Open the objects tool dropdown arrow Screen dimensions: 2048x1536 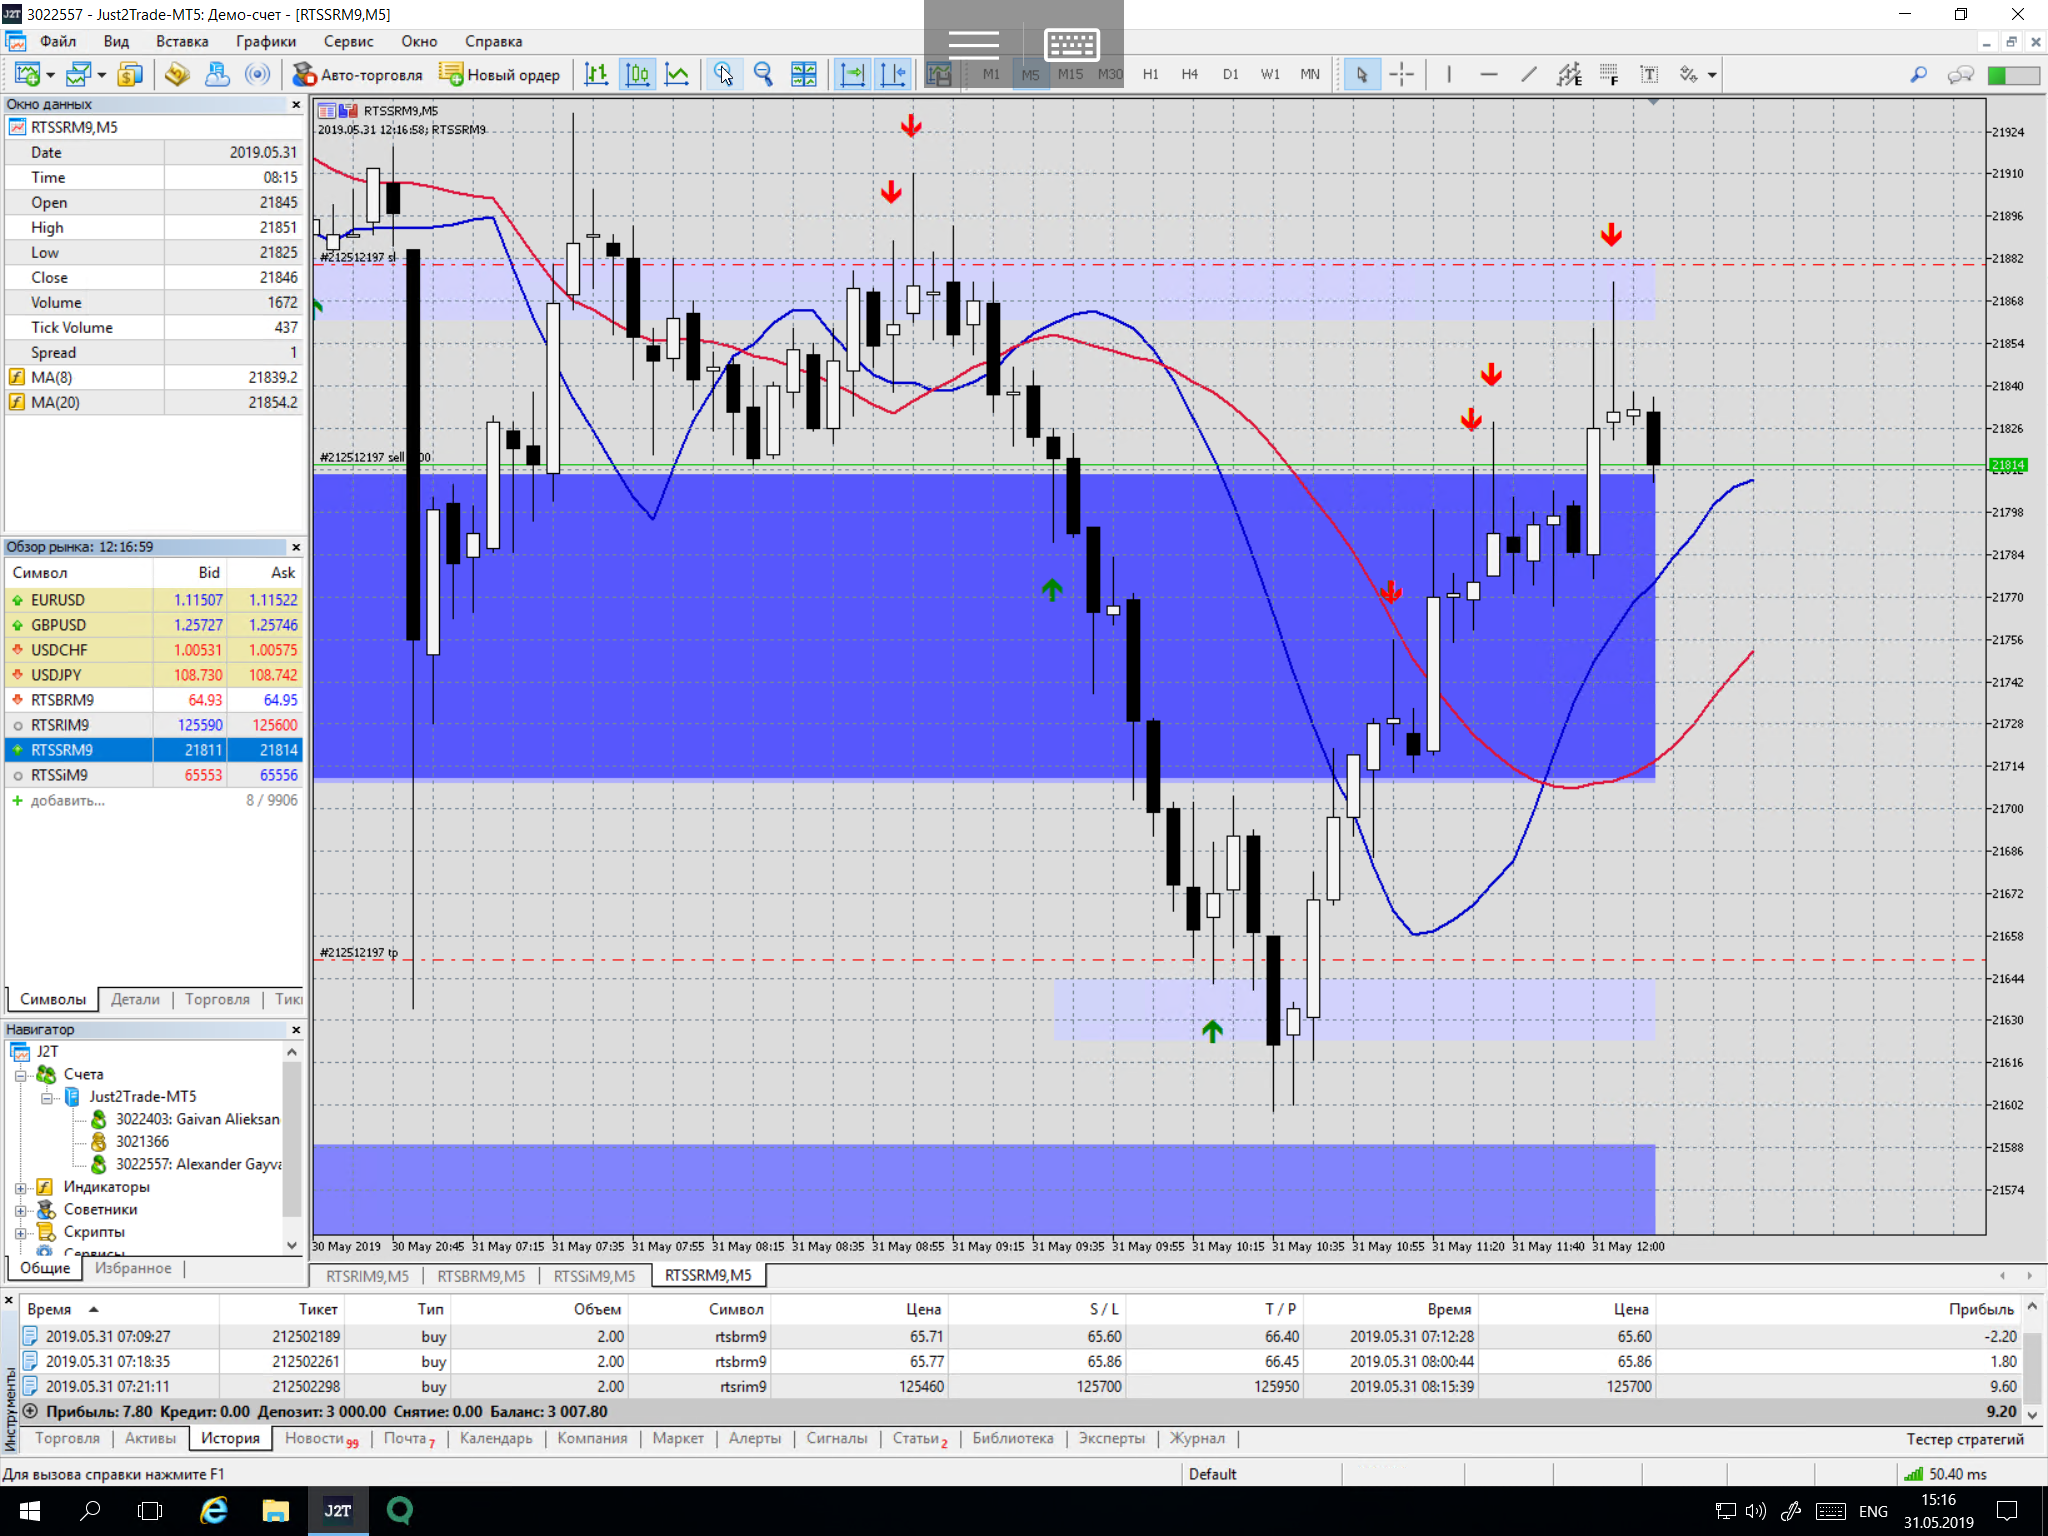click(x=1712, y=75)
